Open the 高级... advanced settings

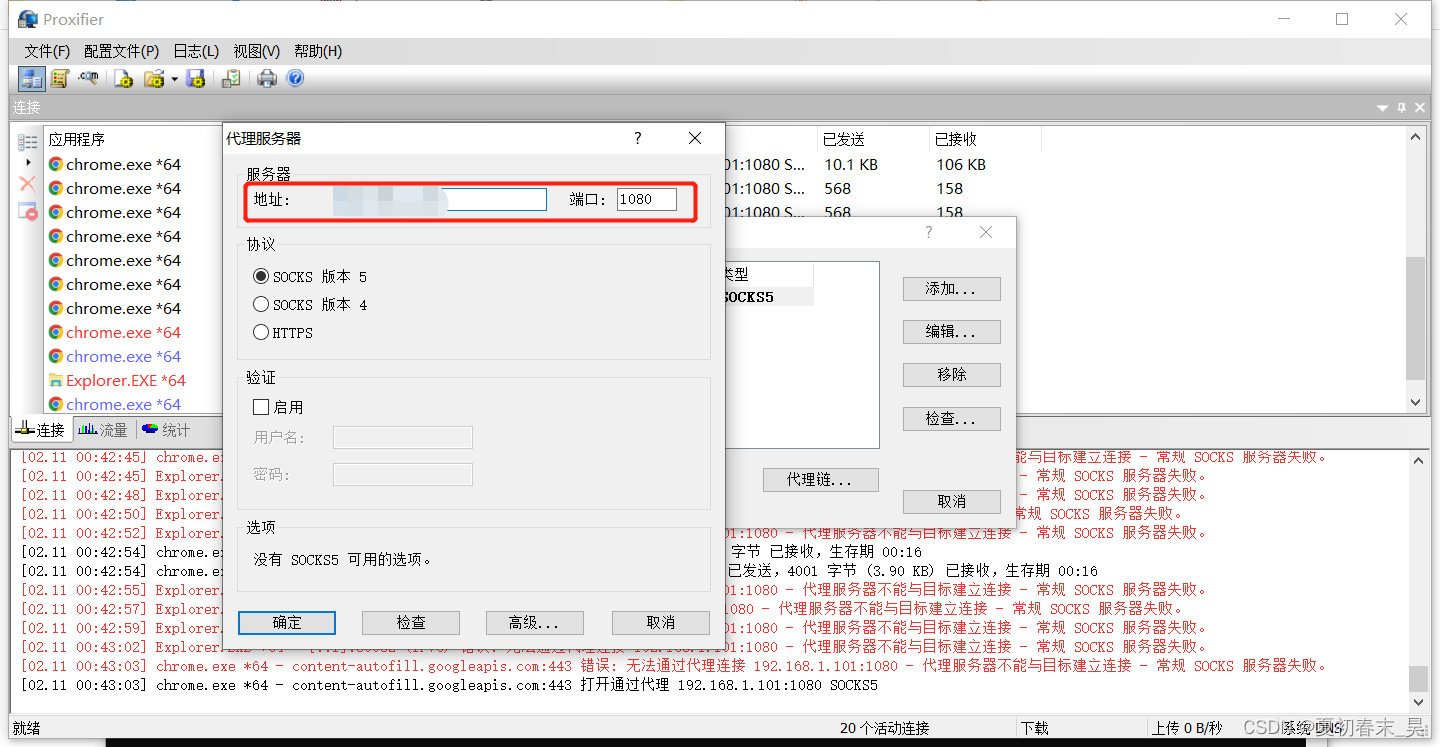(x=534, y=622)
